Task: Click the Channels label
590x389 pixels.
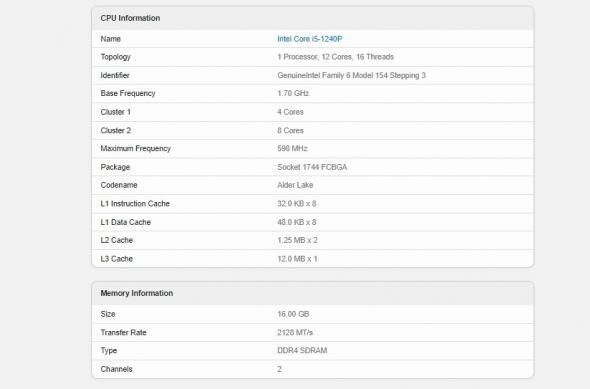Action: pos(116,369)
